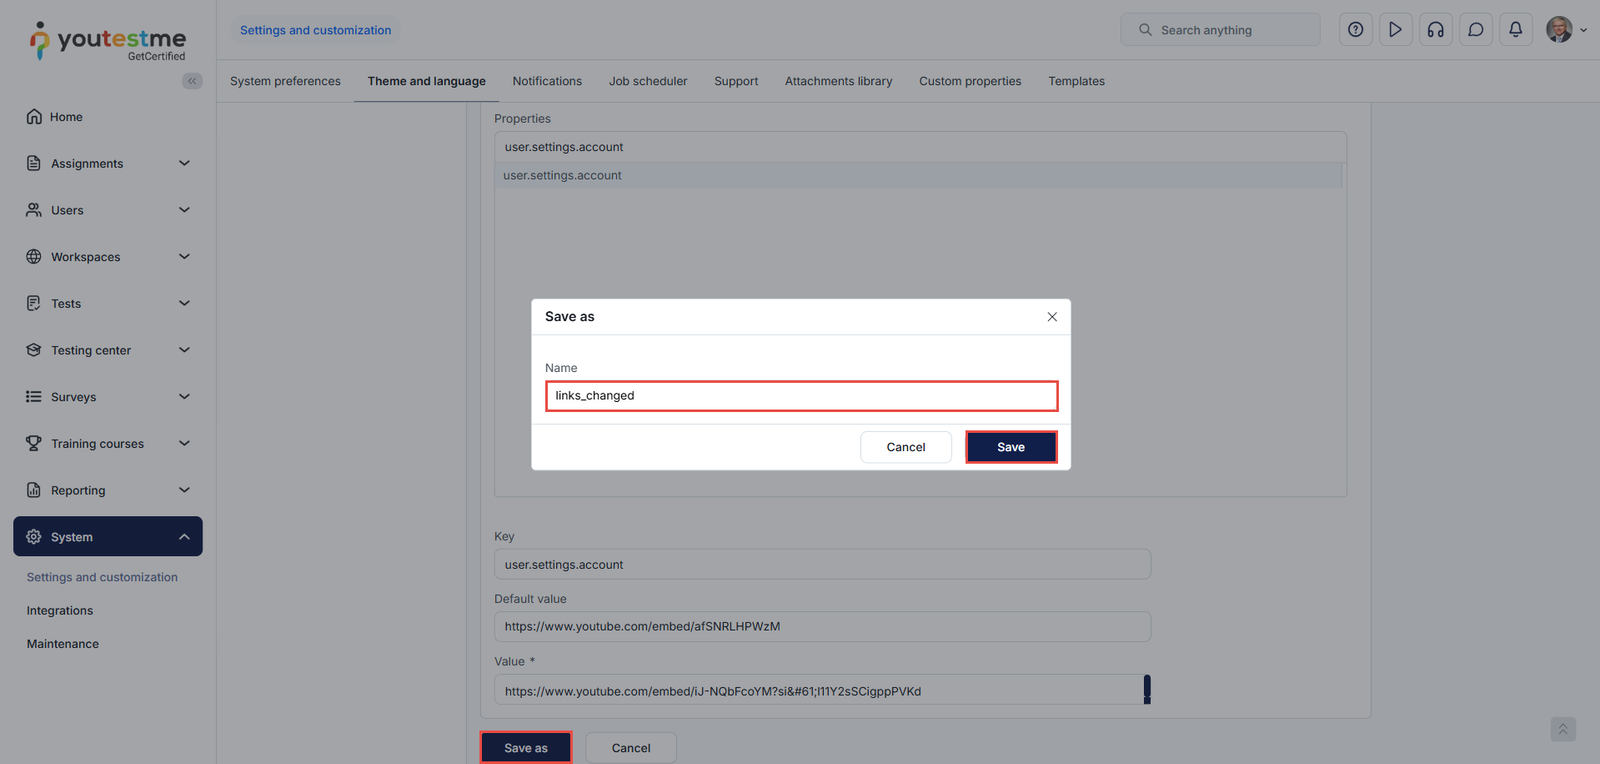1600x764 pixels.
Task: Click the headset support icon
Action: click(x=1435, y=30)
